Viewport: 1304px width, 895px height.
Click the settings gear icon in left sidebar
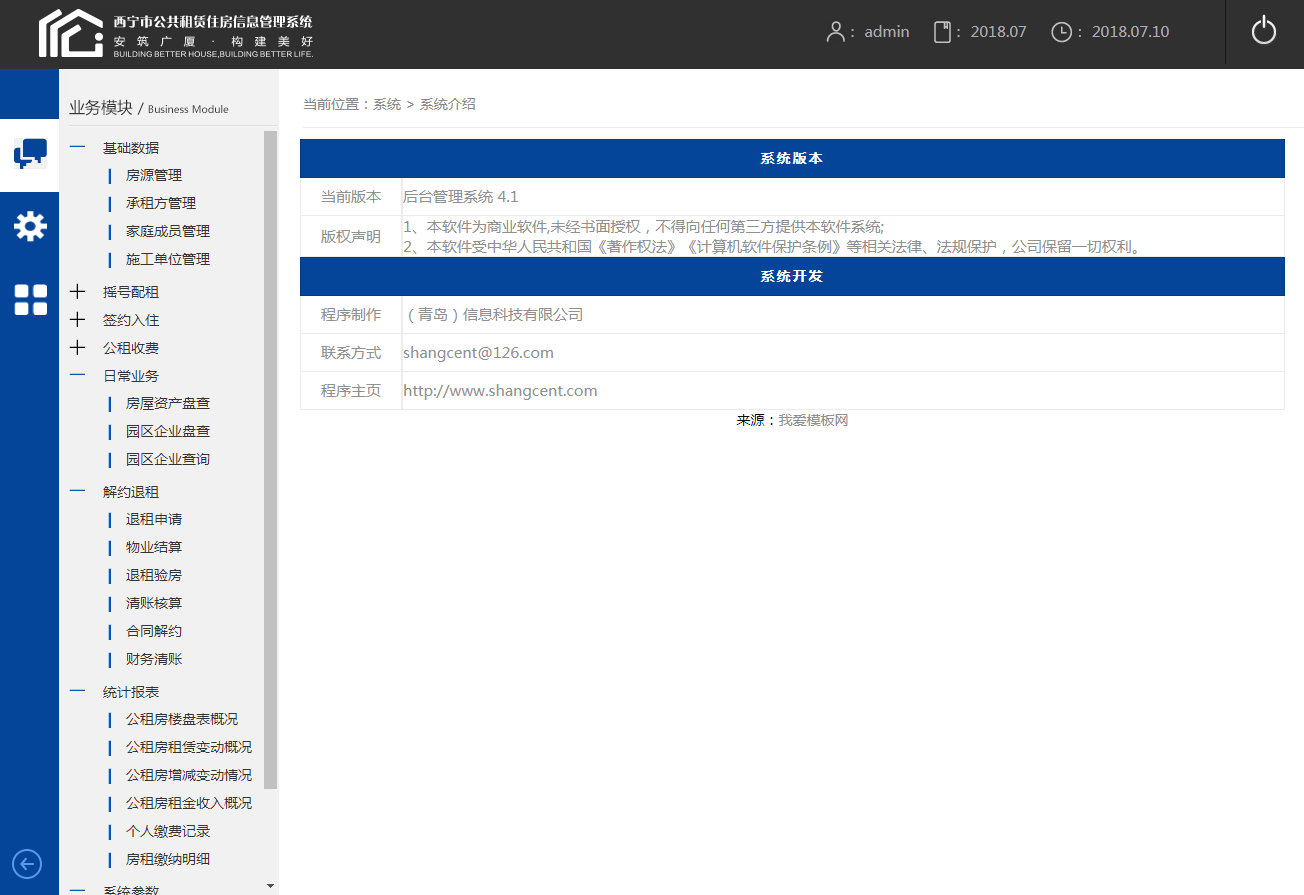(x=30, y=226)
